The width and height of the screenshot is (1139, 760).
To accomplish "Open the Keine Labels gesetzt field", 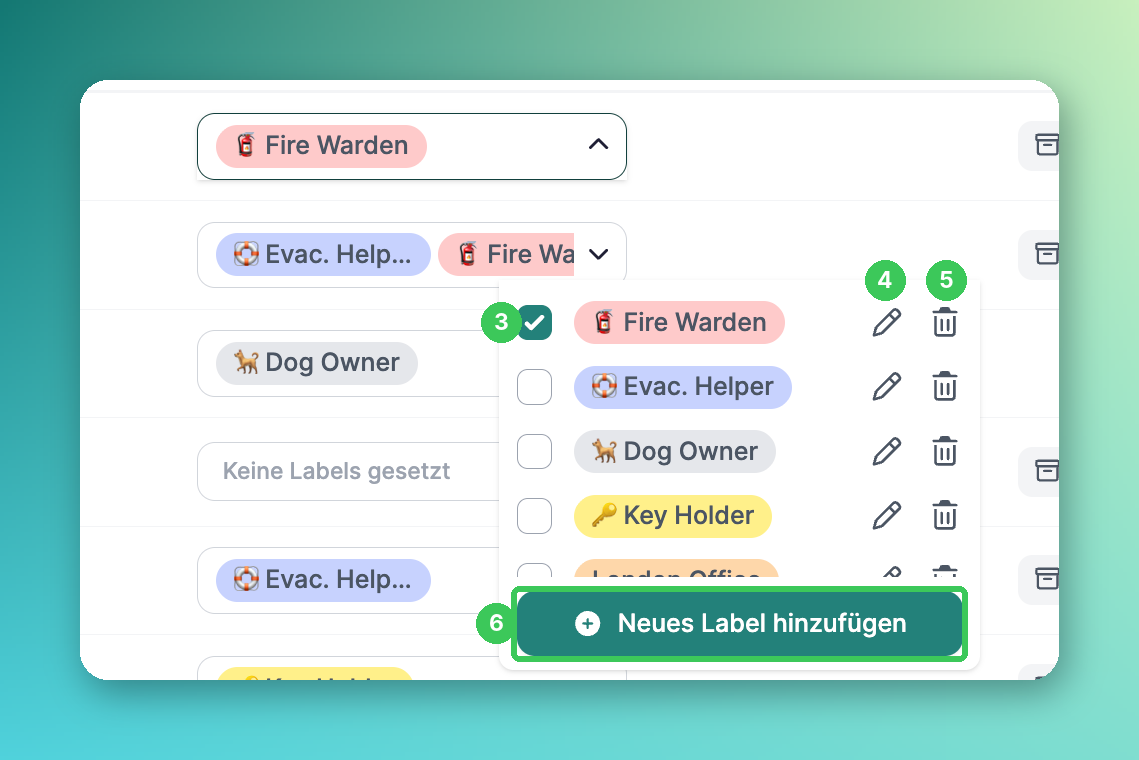I will (348, 471).
